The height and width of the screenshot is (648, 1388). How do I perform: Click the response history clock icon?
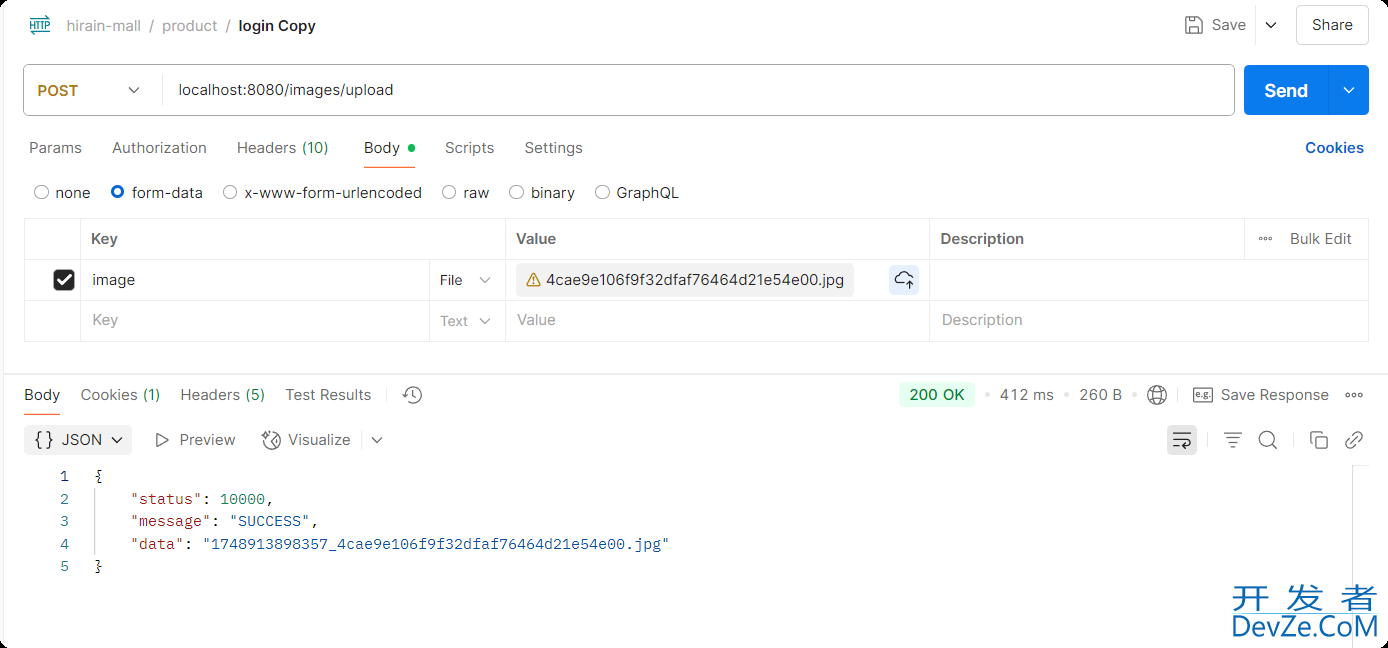pyautogui.click(x=412, y=395)
